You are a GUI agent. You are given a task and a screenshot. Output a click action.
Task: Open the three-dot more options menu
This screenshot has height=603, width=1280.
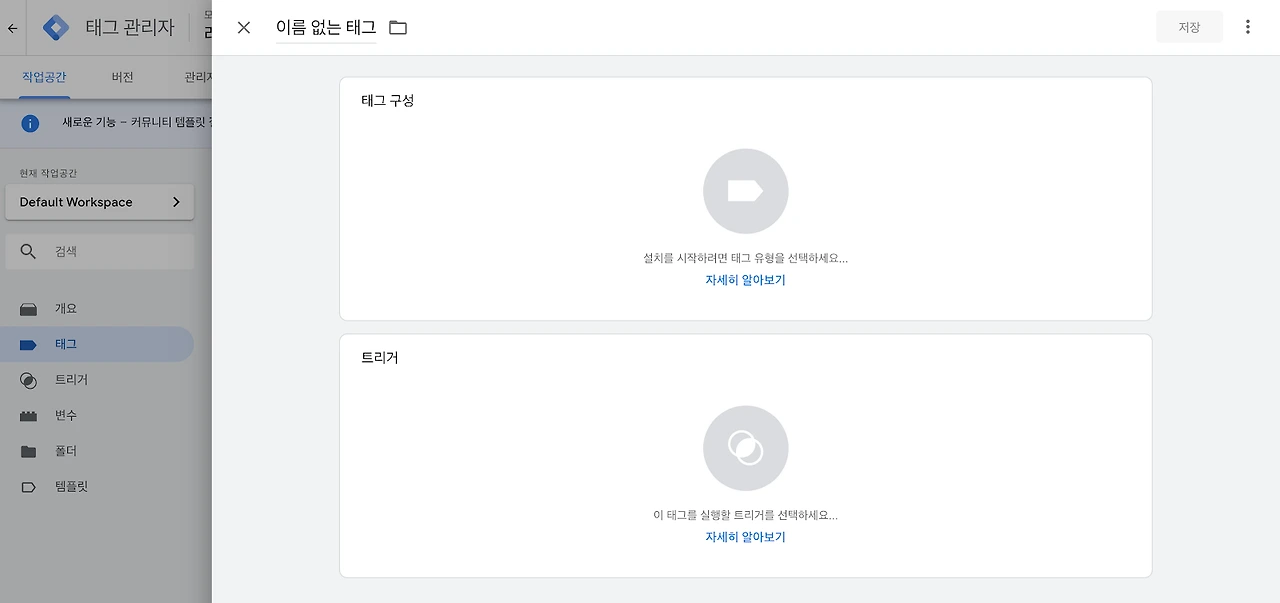click(1247, 27)
